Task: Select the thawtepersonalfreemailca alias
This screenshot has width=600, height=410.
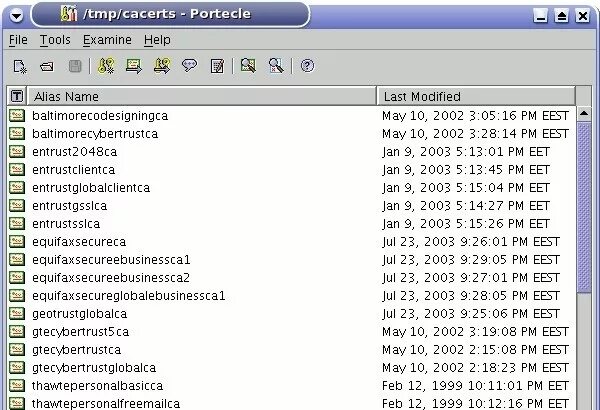Action: [106, 403]
